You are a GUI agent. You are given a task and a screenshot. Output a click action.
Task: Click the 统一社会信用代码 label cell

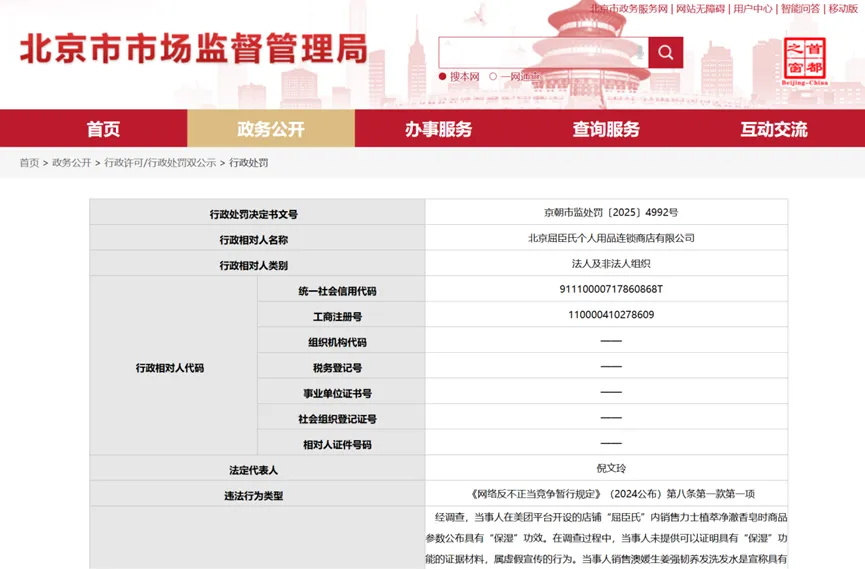click(x=341, y=289)
